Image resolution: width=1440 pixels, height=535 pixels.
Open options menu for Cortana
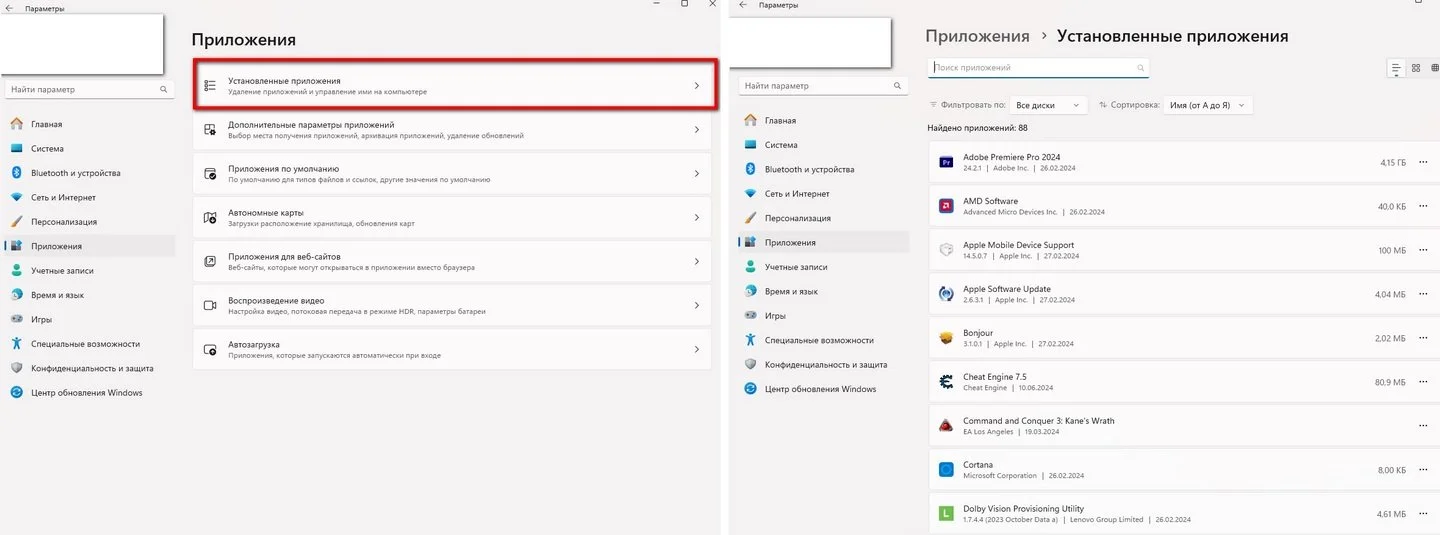(x=1423, y=470)
